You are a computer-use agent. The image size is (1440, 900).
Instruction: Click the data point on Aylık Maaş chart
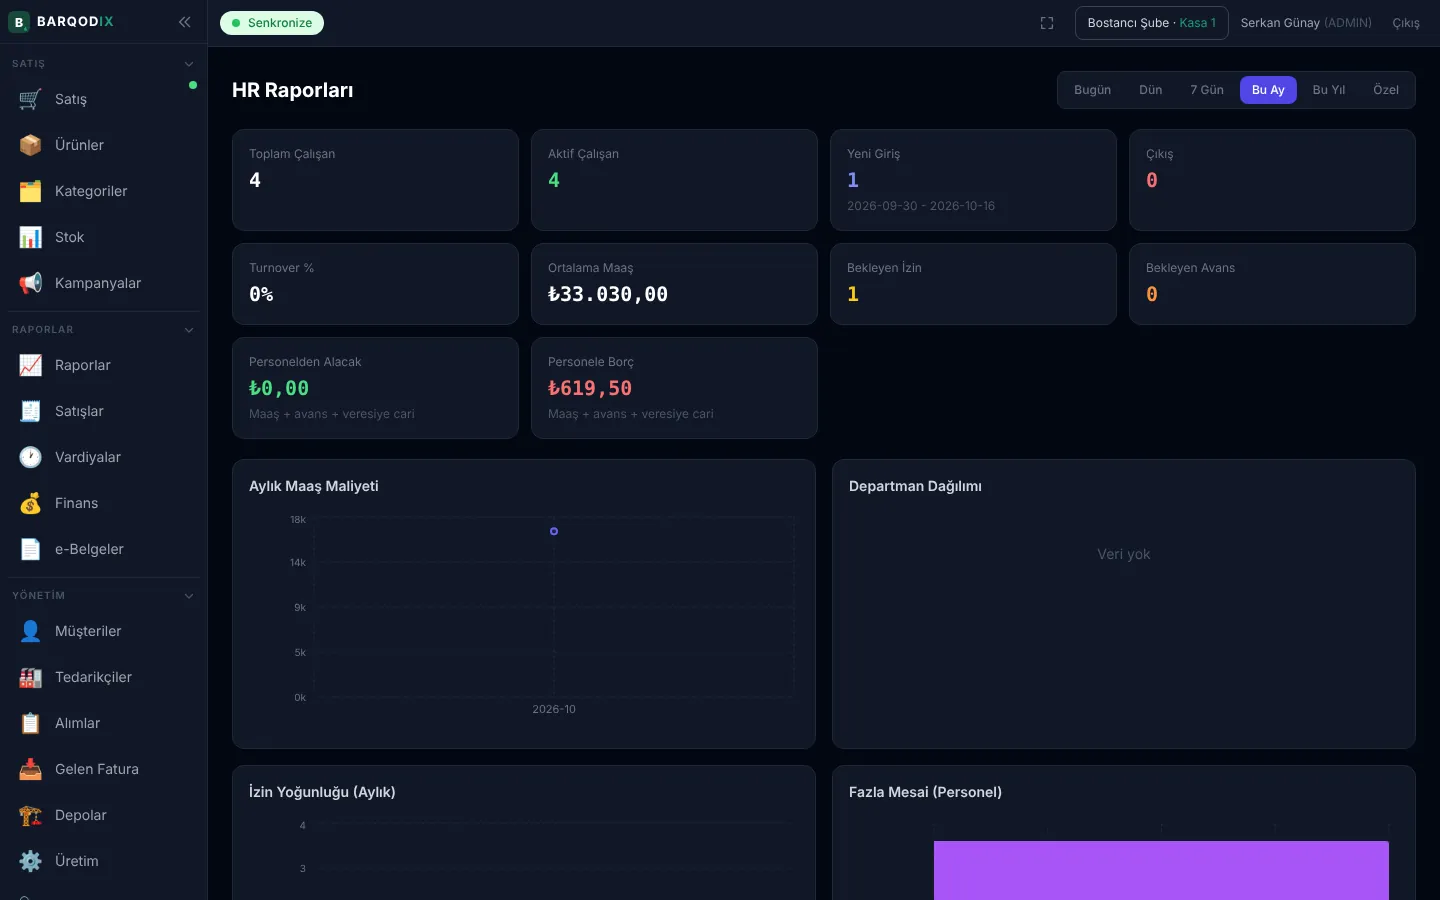(554, 531)
